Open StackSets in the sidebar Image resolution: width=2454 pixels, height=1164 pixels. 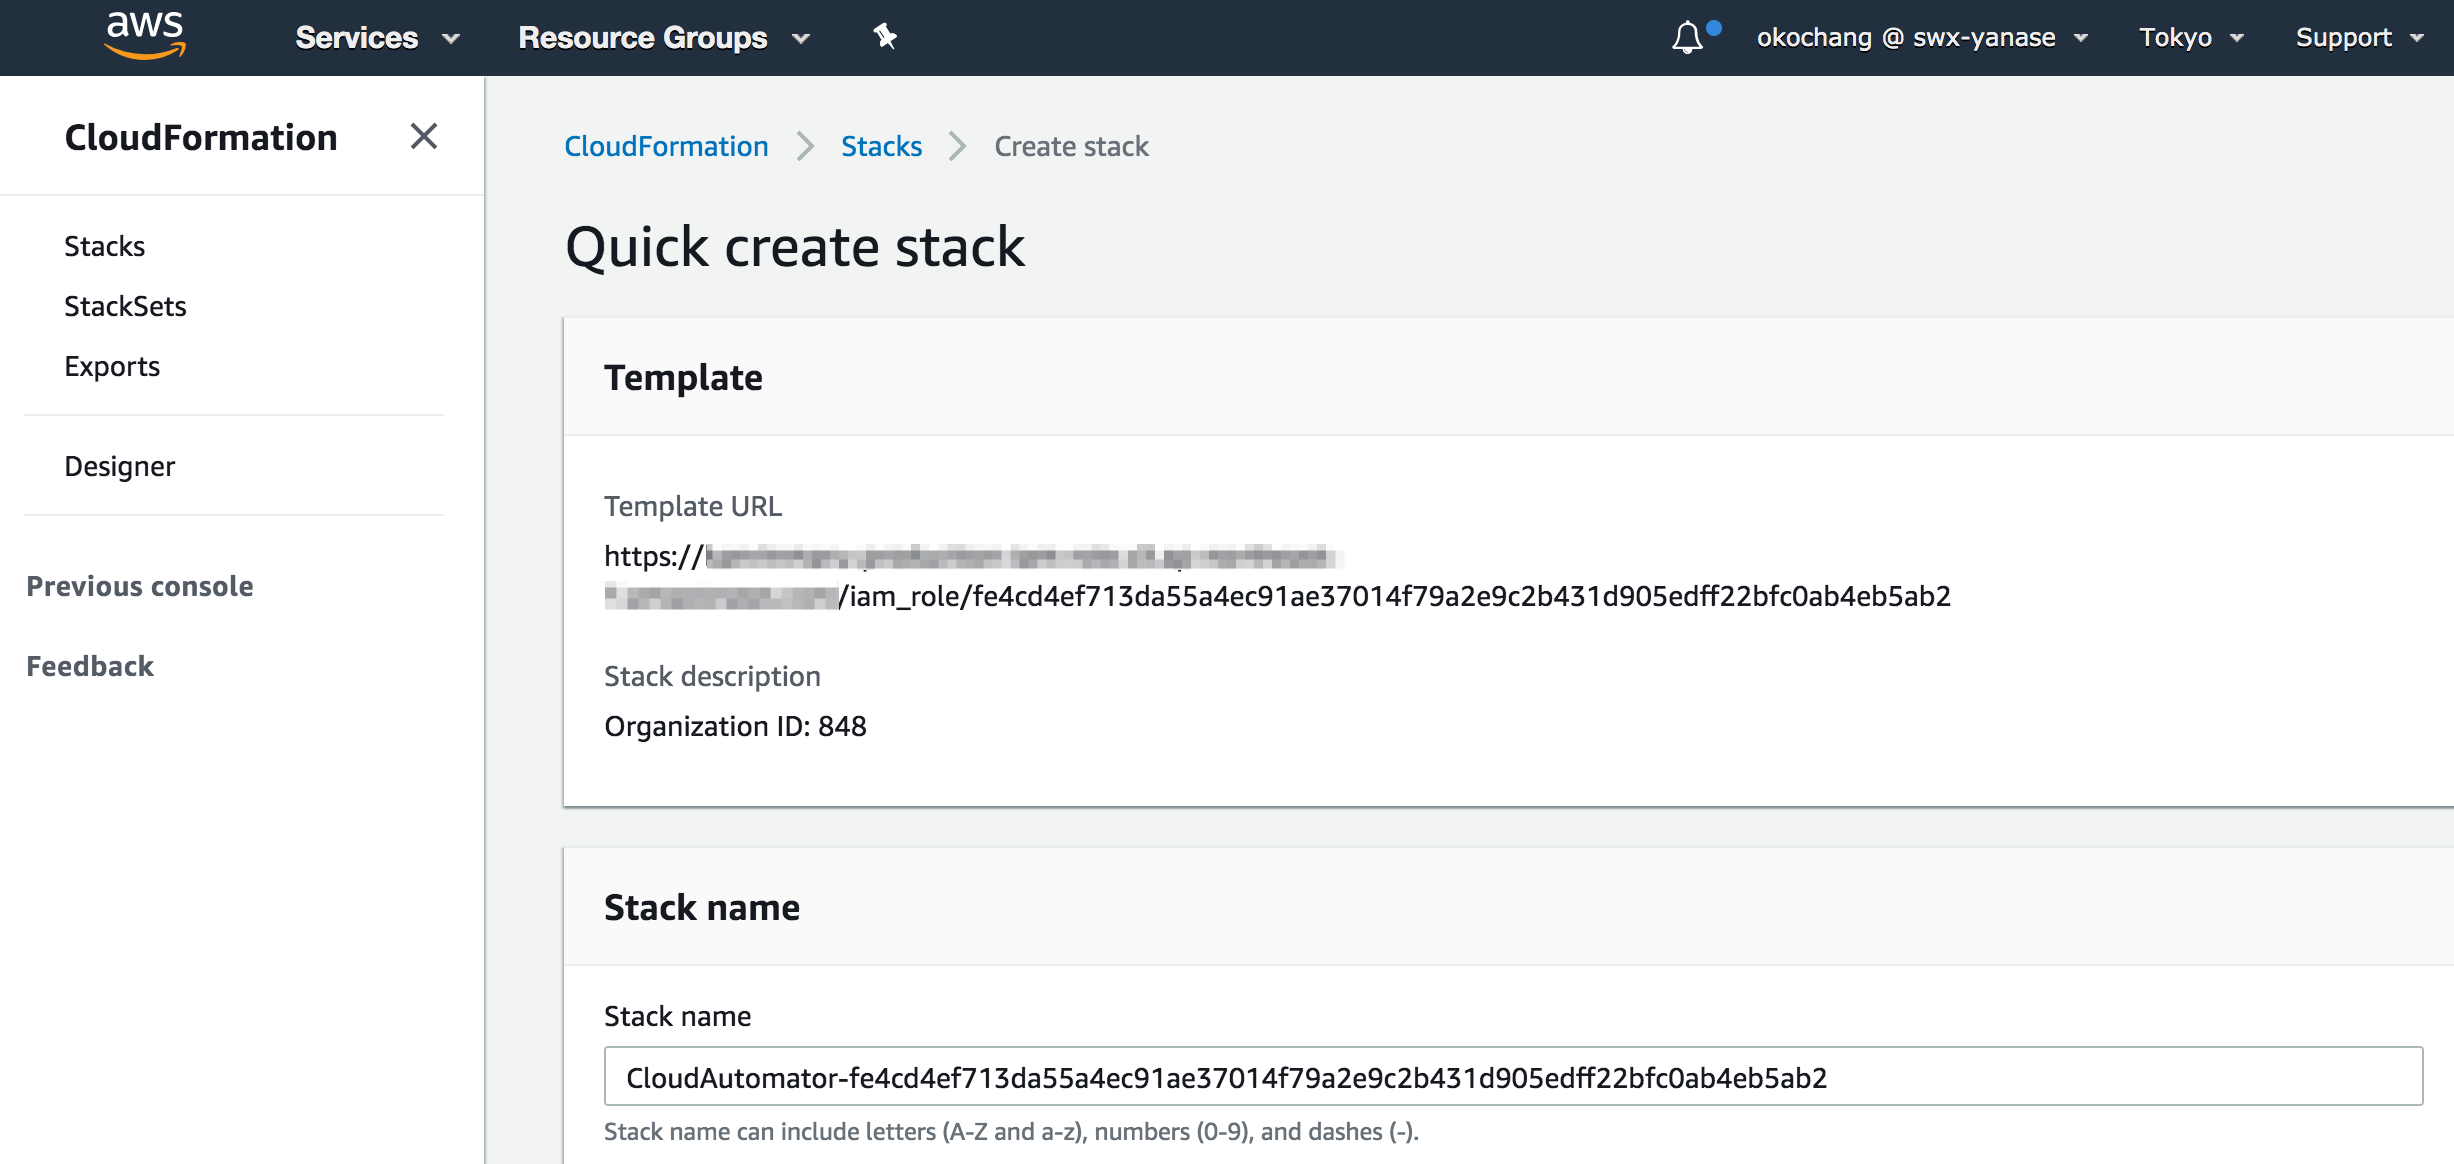point(125,306)
